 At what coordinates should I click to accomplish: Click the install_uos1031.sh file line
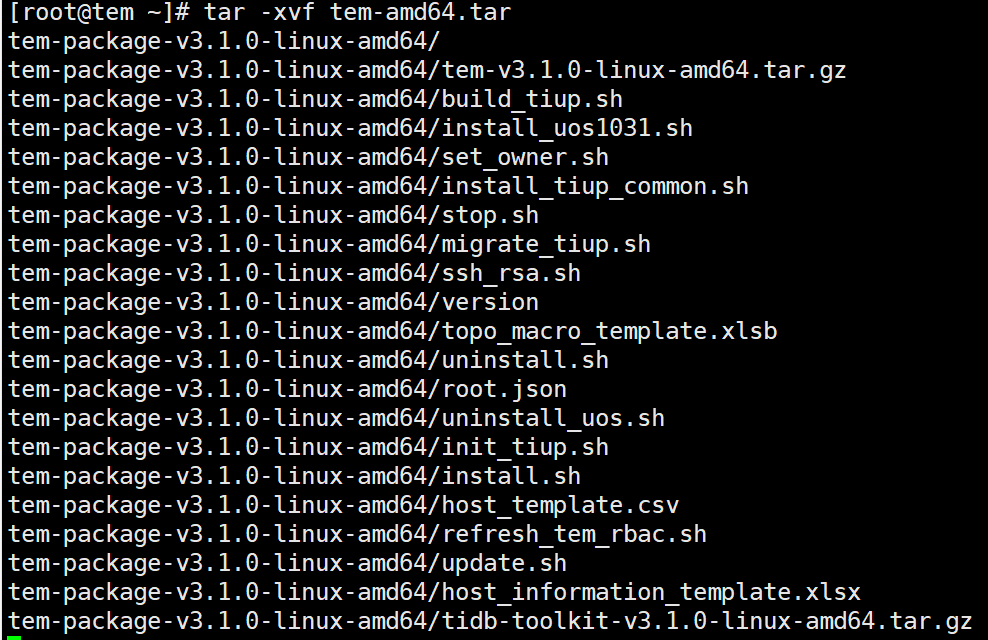pos(350,128)
